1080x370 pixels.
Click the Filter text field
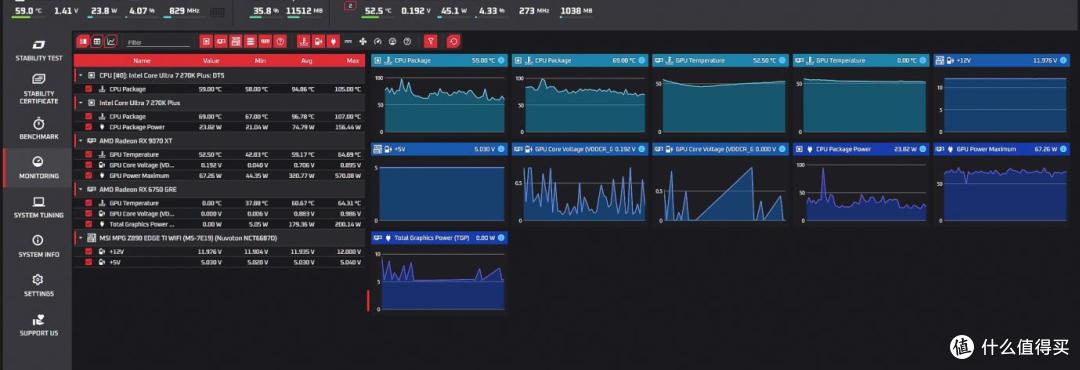pos(158,42)
